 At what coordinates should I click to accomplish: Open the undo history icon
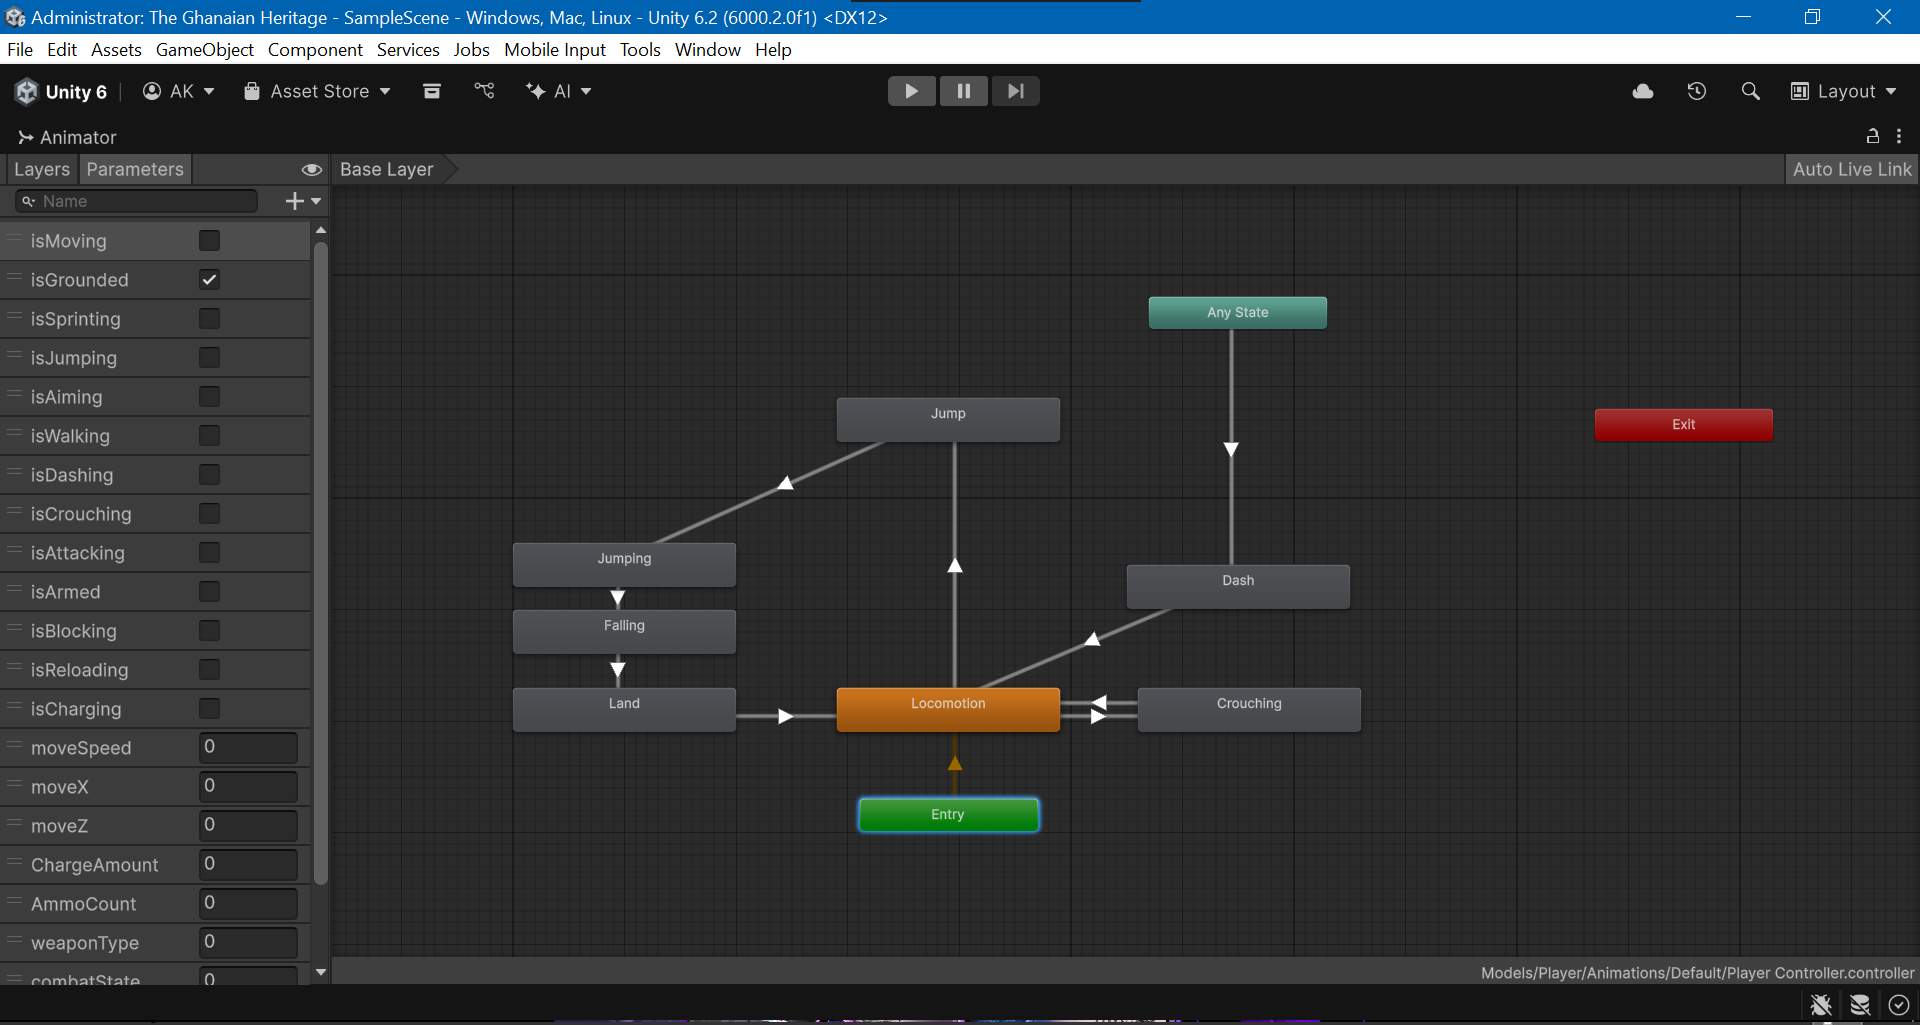tap(1697, 91)
